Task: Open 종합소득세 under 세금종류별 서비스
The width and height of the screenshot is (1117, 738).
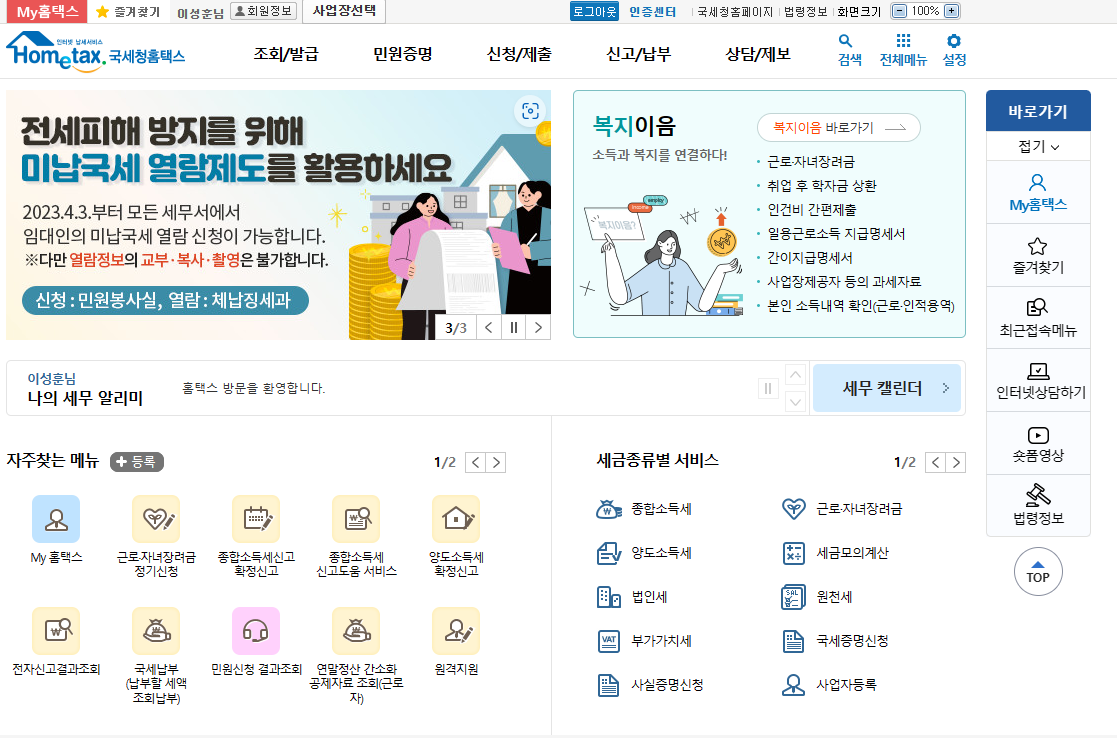Action: pos(644,509)
